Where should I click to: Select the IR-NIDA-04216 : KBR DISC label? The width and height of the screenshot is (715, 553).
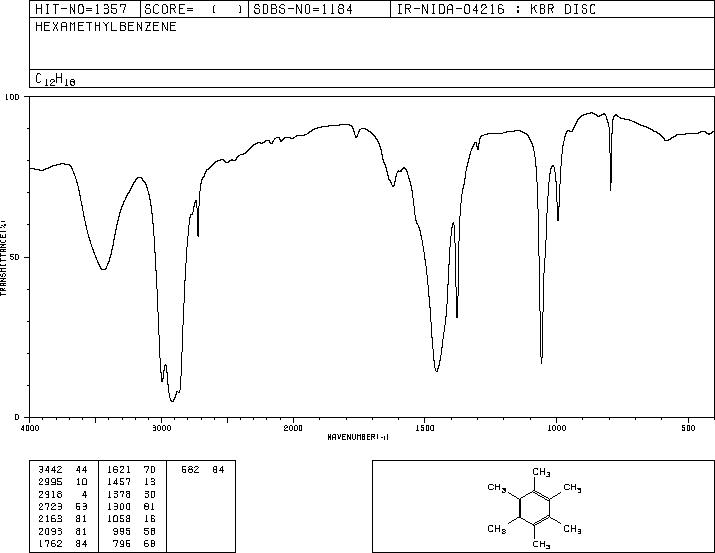(496, 9)
